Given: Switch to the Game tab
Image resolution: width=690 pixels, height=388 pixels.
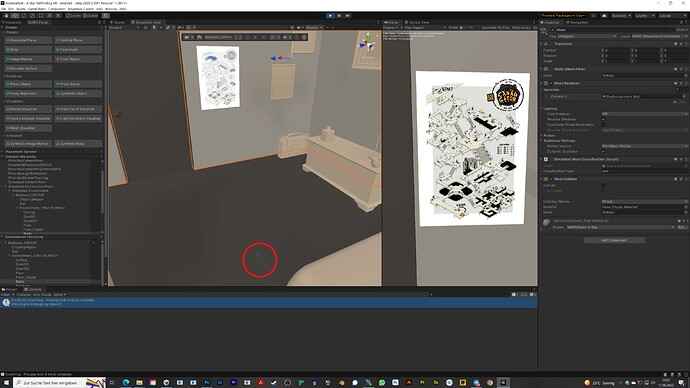Looking at the screenshot, I should tap(392, 22).
